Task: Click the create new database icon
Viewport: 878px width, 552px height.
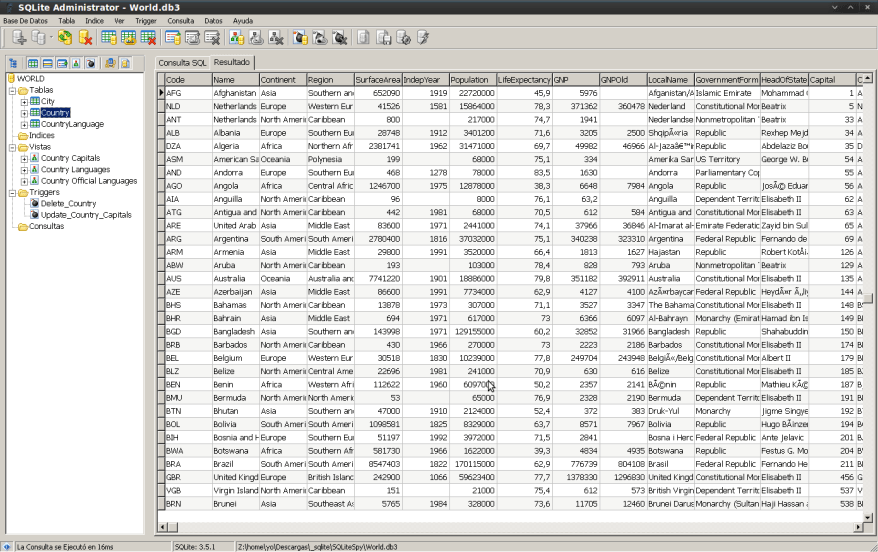Action: 17,38
